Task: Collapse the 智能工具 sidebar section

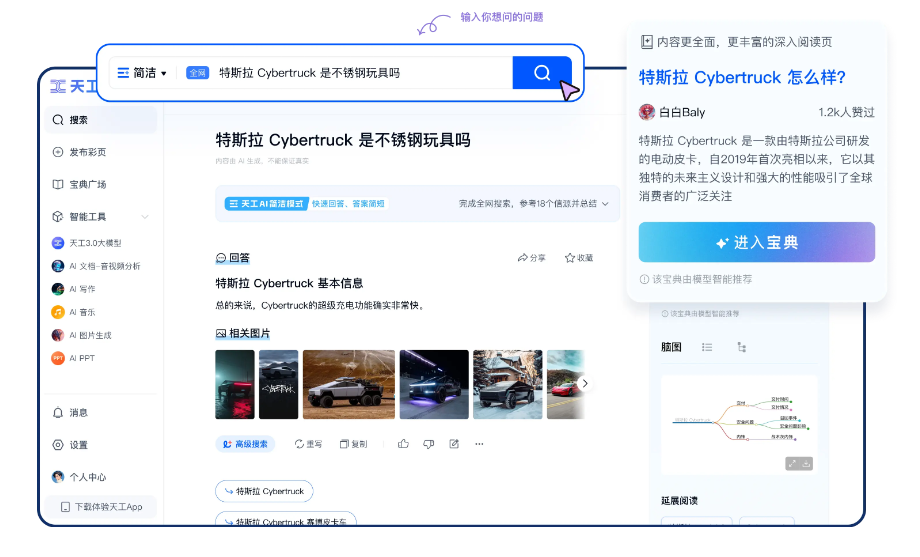Action: tap(145, 217)
